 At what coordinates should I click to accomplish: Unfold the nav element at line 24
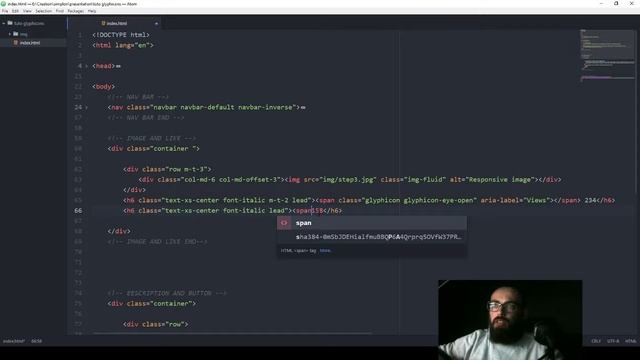pos(87,107)
